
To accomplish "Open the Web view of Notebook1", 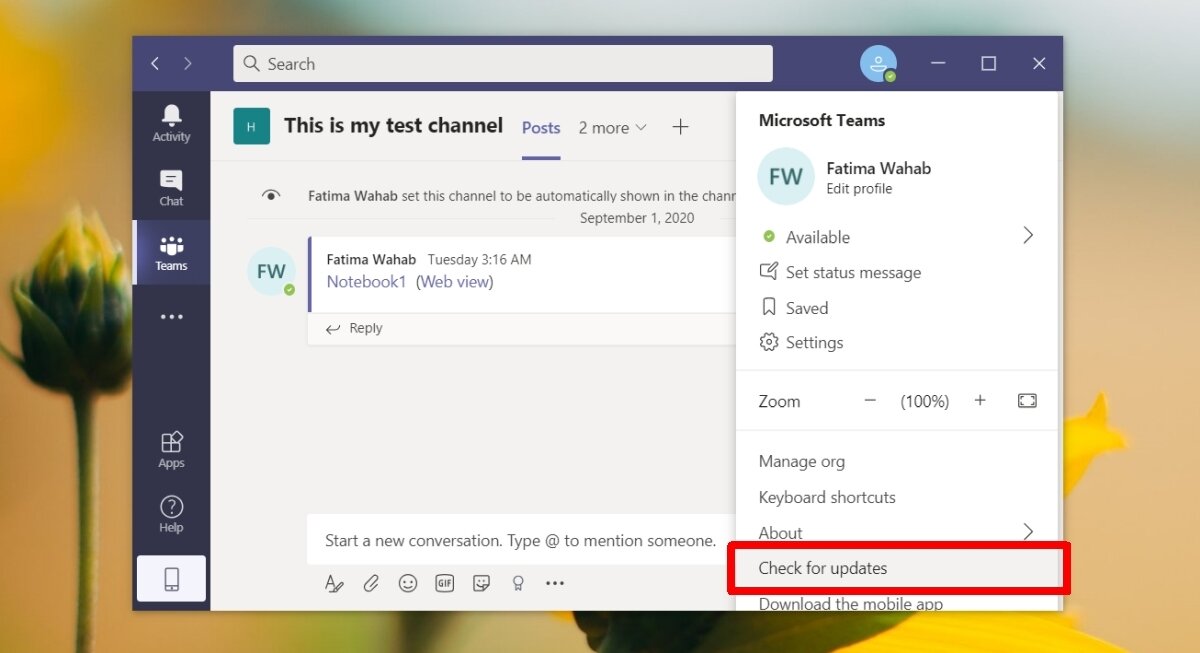I will (455, 282).
